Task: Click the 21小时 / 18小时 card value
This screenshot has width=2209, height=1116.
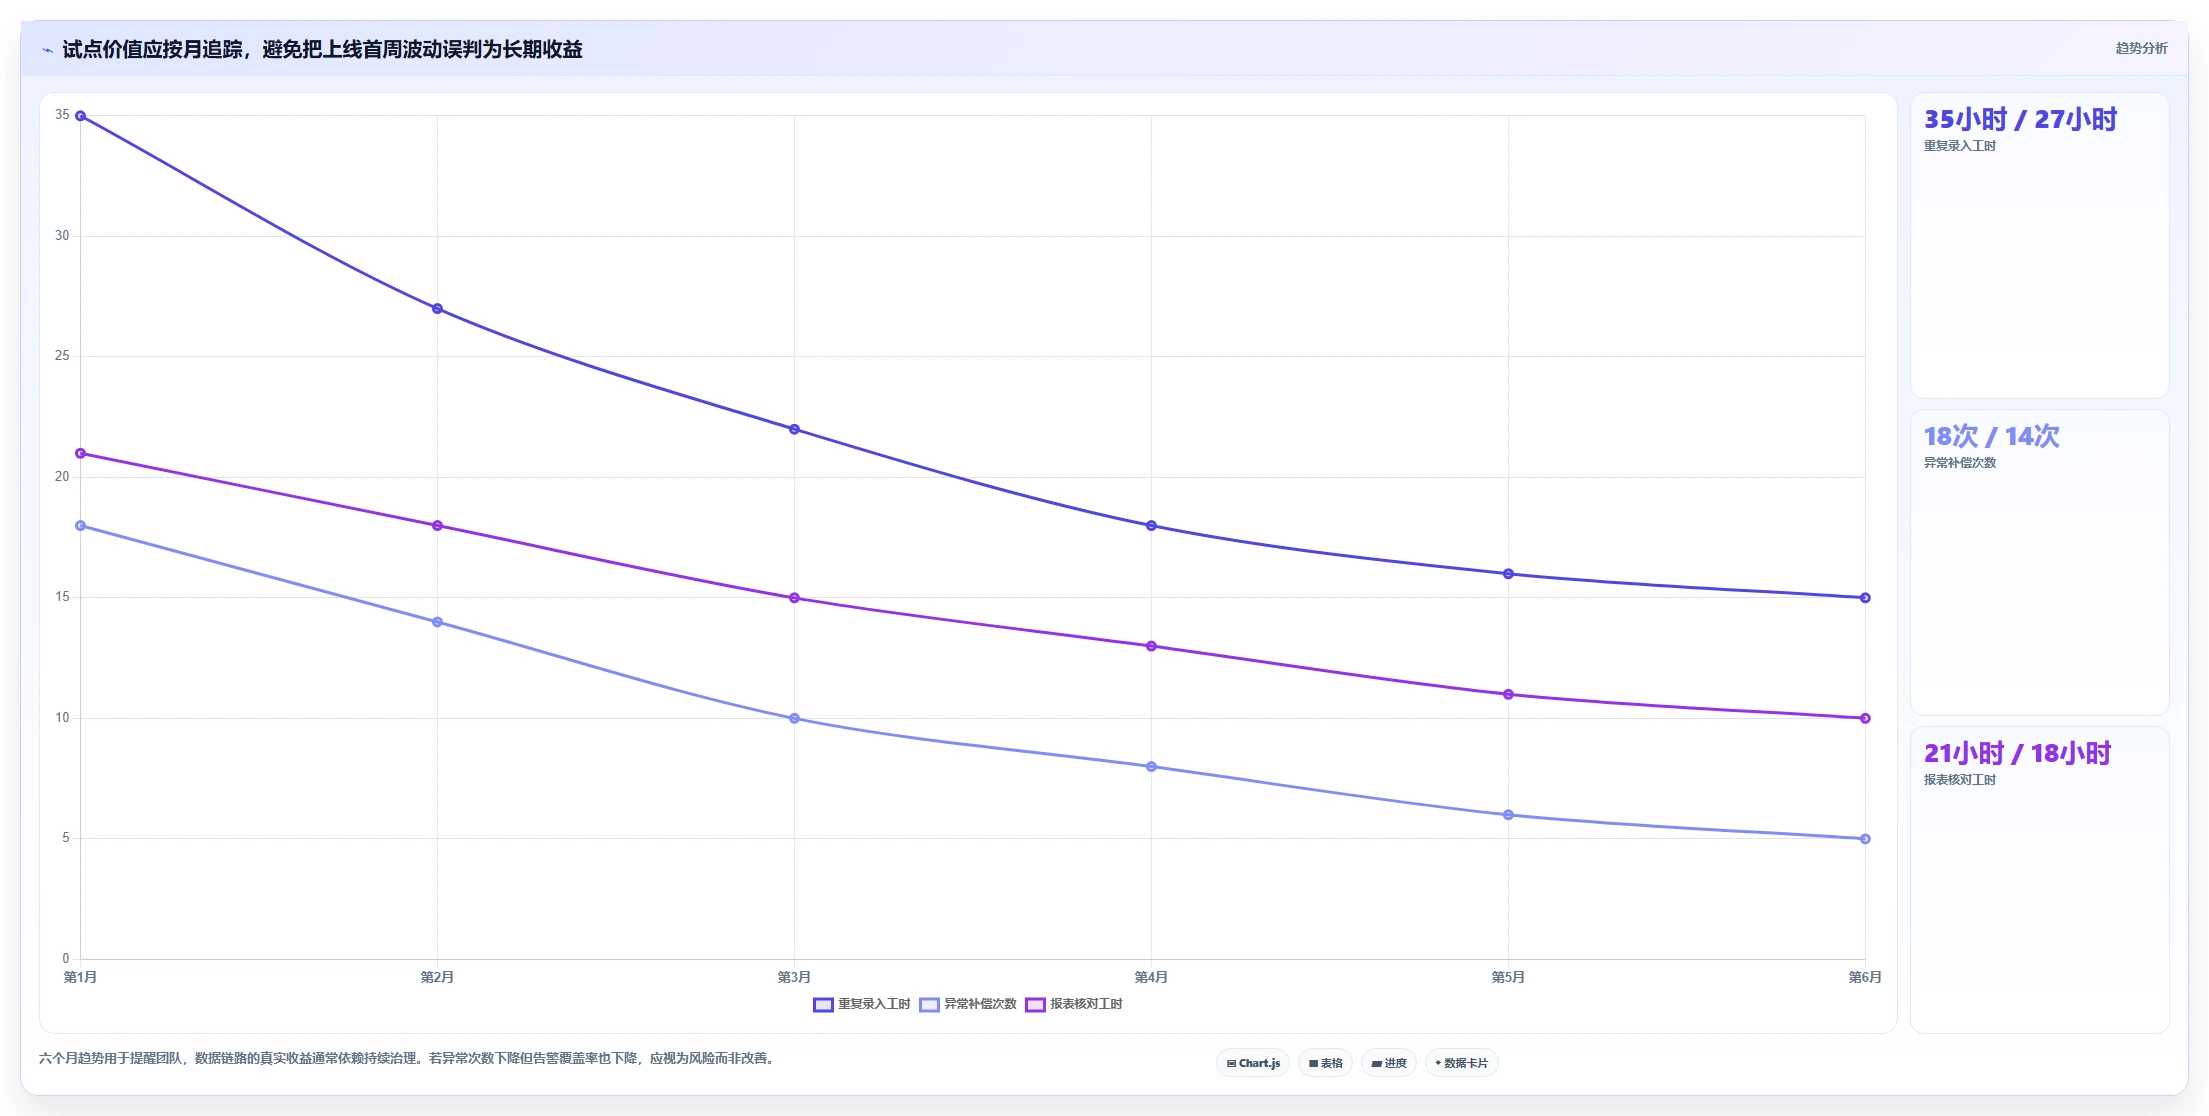Action: (x=2017, y=754)
